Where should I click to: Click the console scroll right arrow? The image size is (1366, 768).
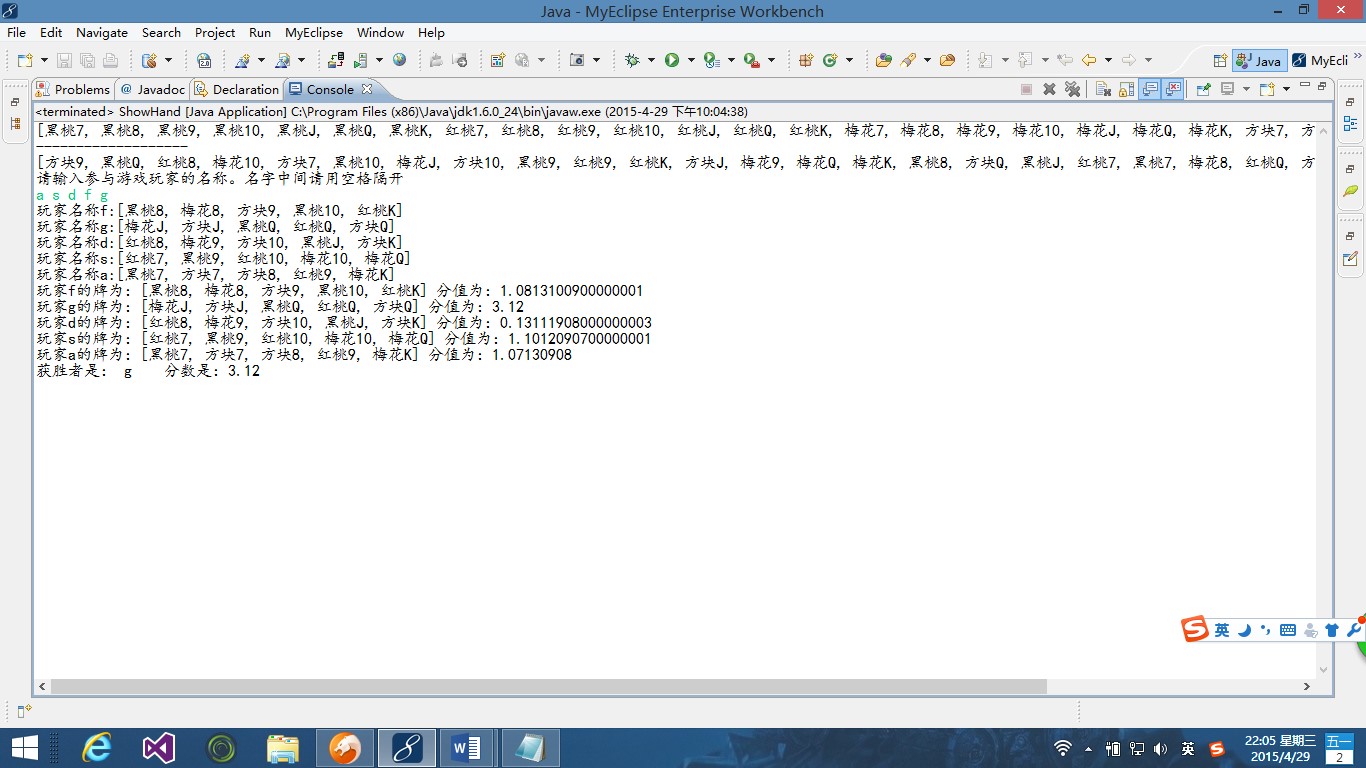(x=1307, y=687)
